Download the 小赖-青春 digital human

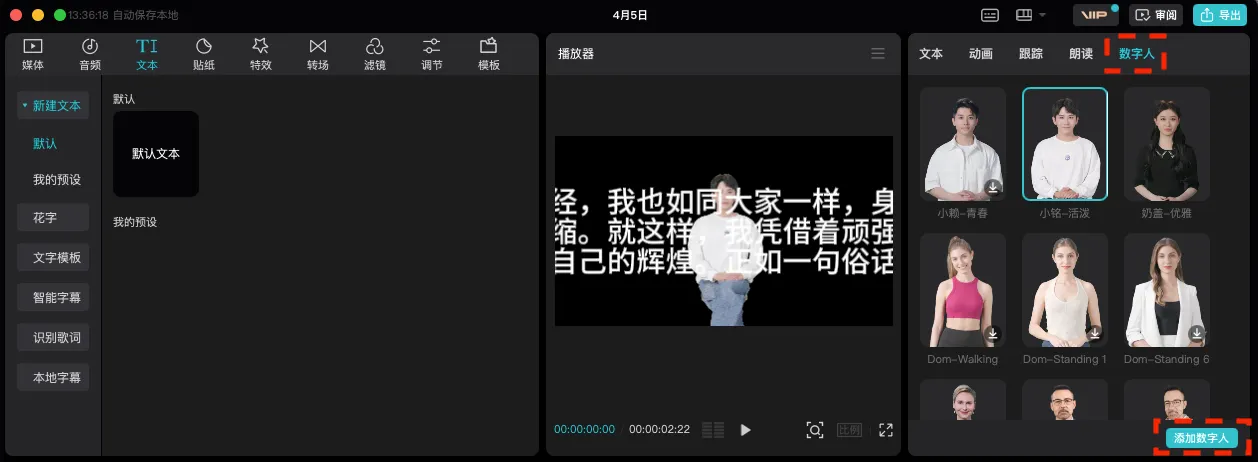coord(993,187)
